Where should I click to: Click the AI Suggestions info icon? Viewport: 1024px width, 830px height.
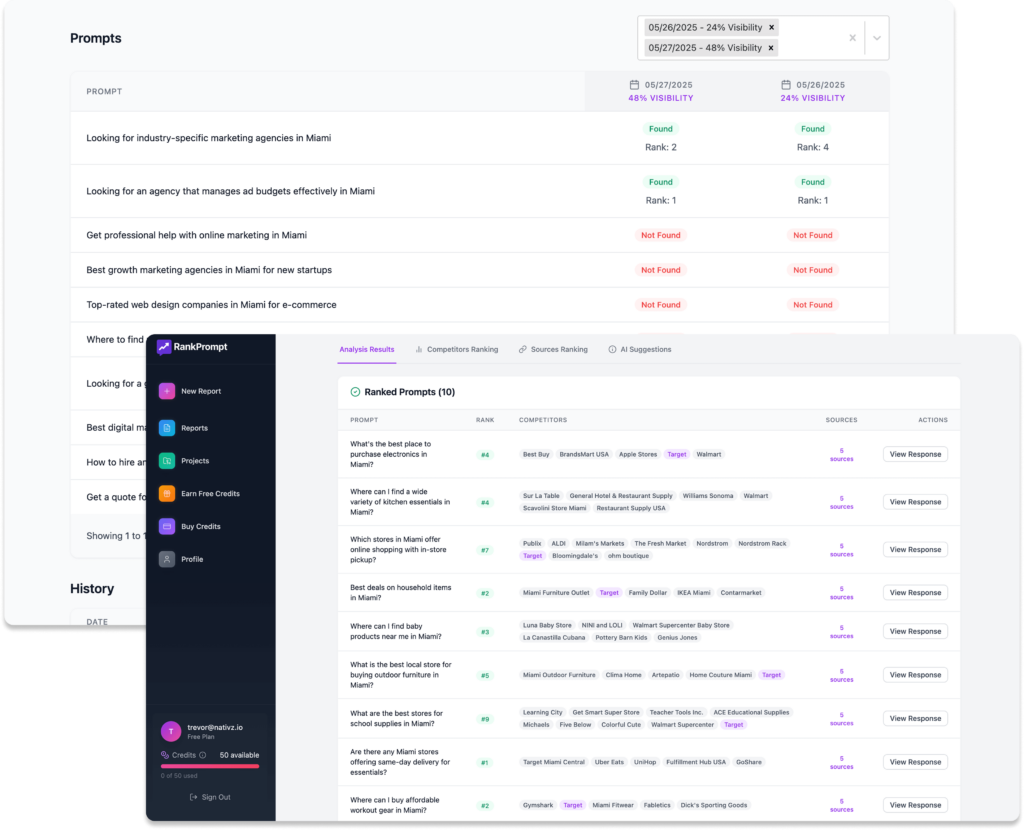(x=612, y=349)
